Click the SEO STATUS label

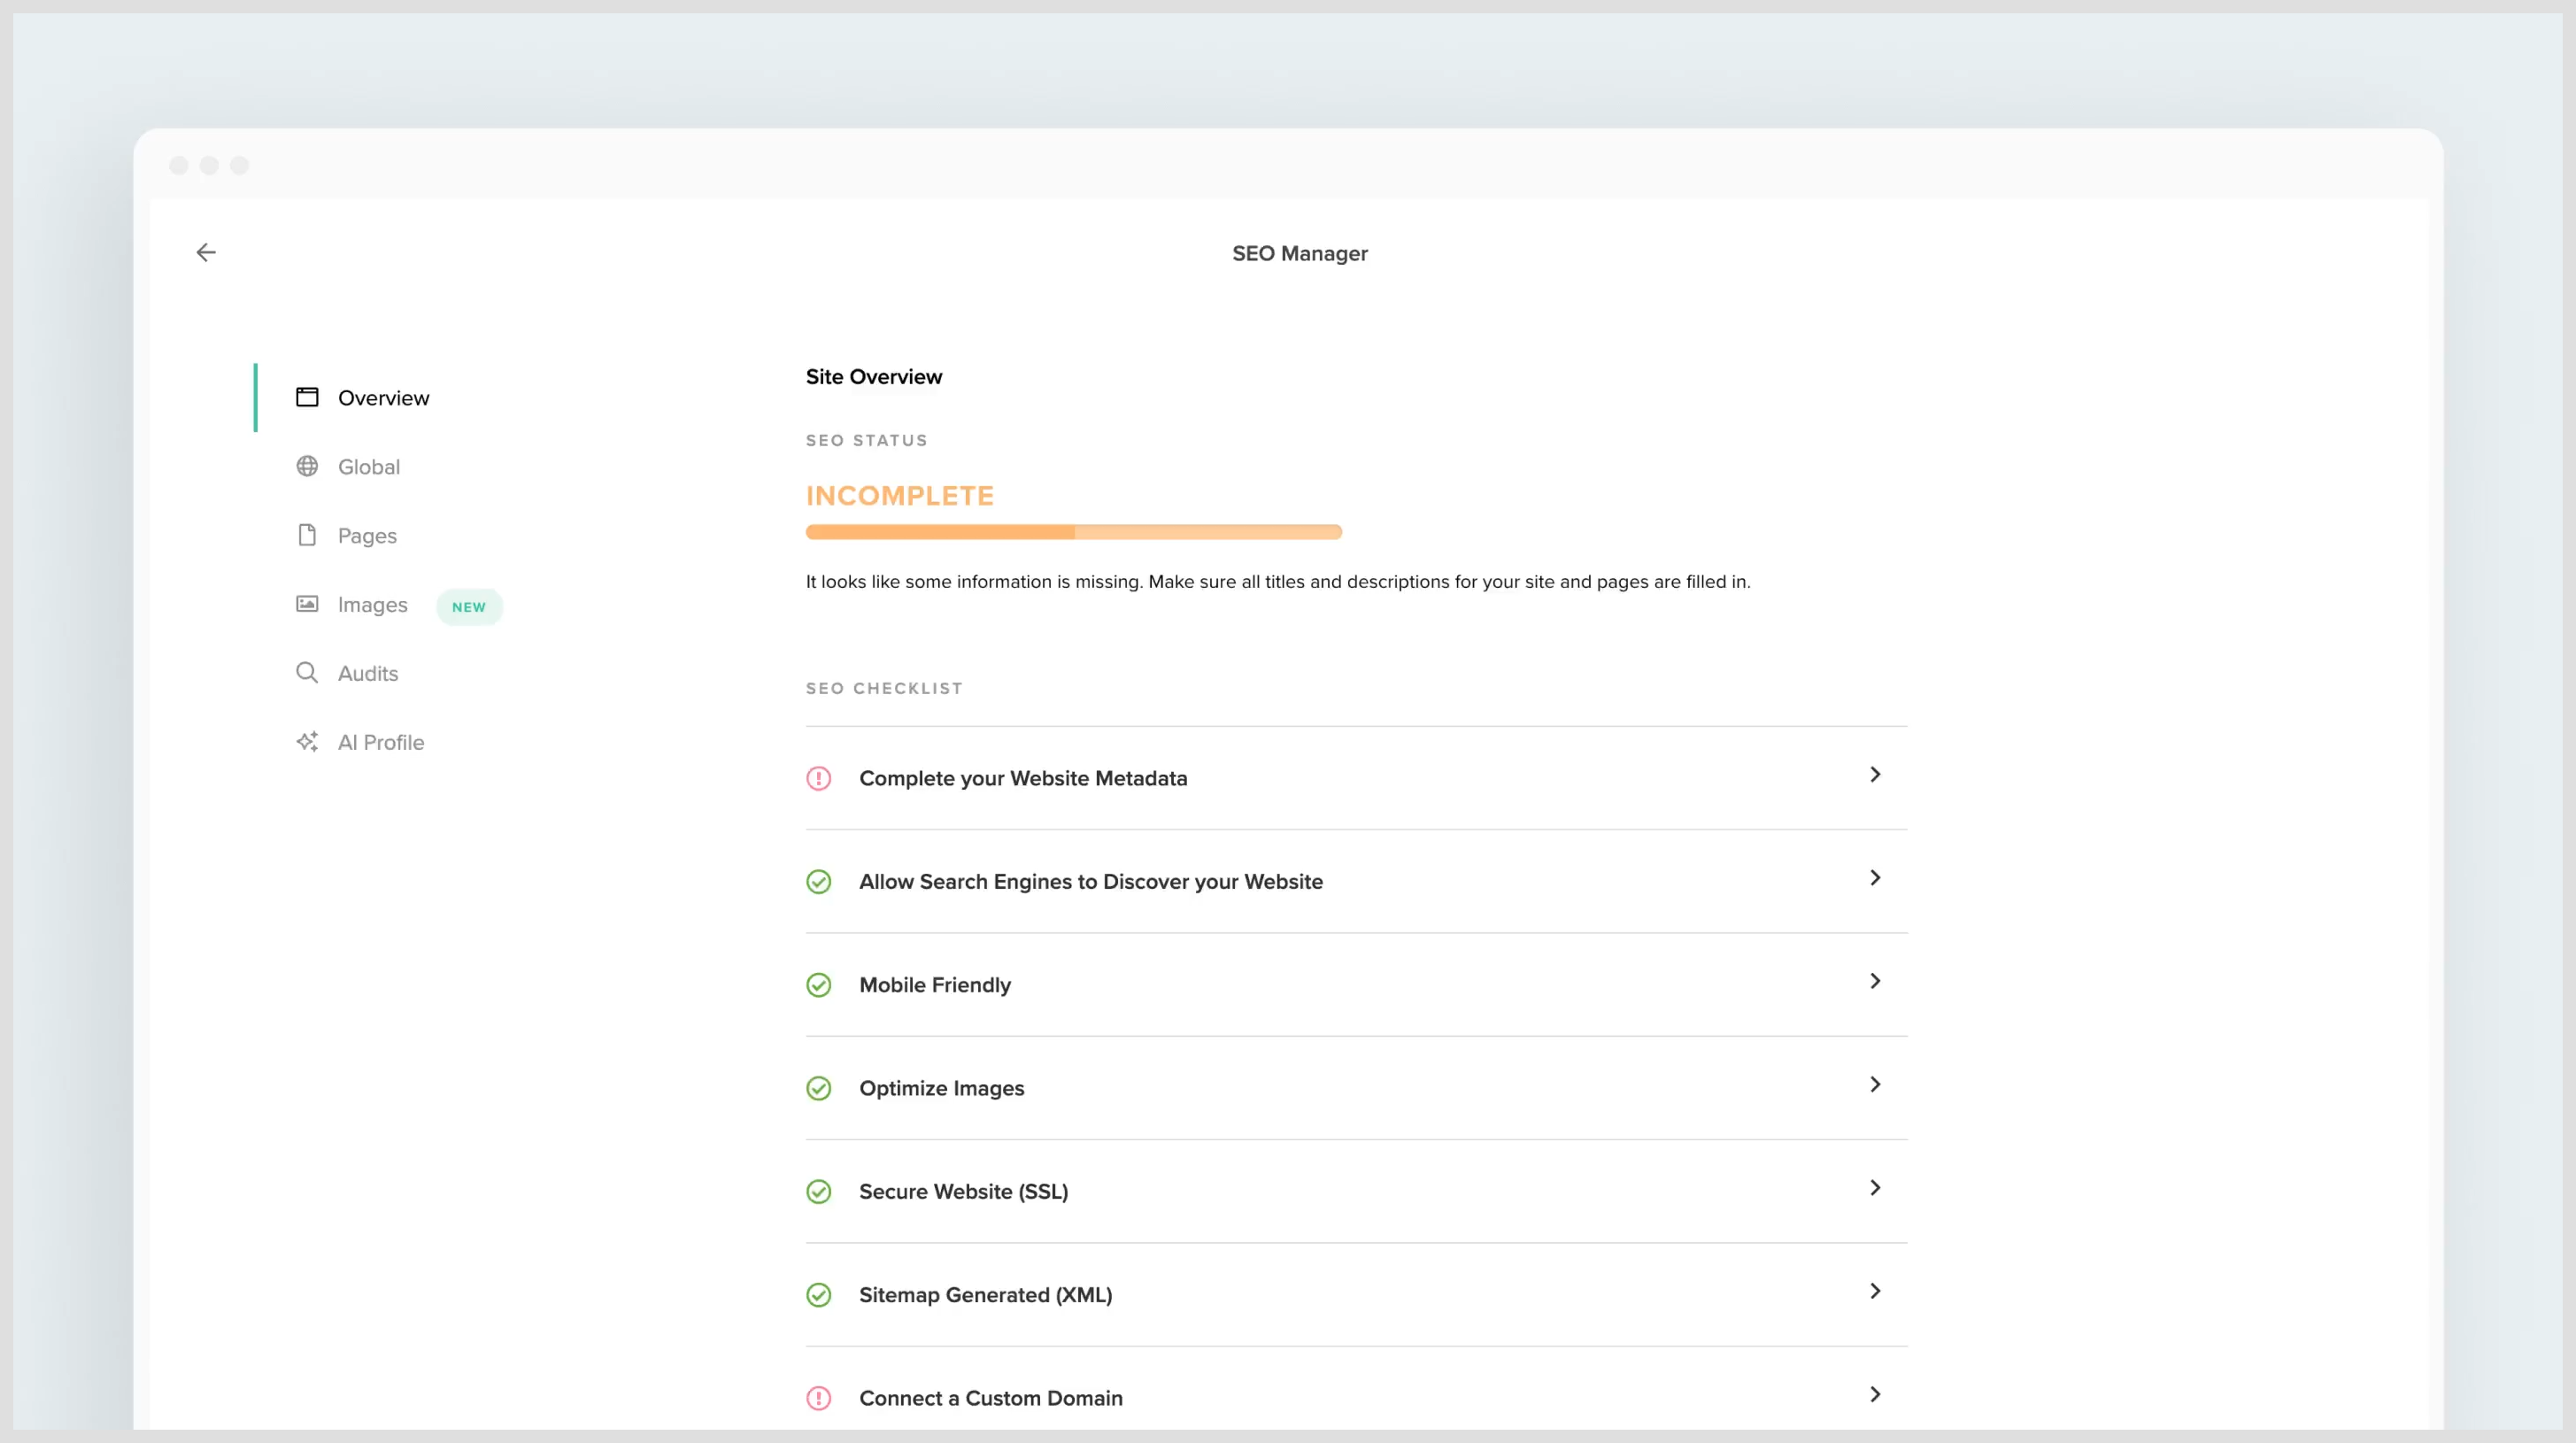[866, 441]
